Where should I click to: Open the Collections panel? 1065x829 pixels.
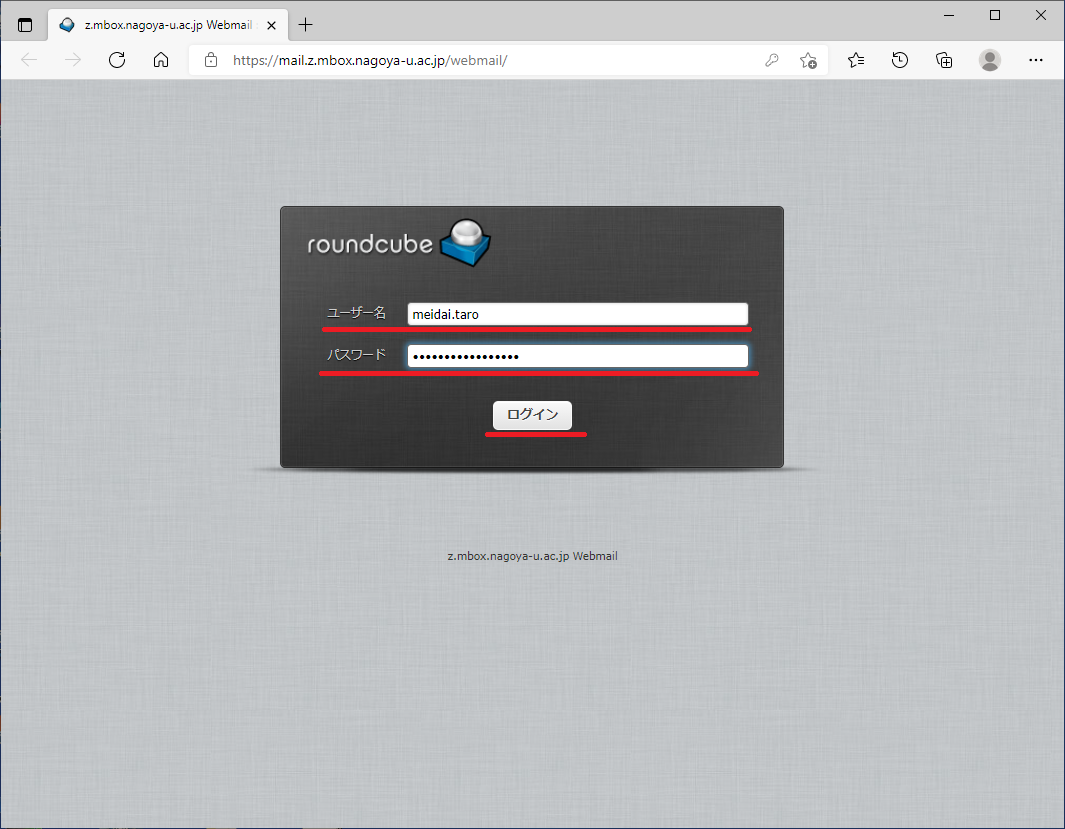tap(944, 60)
